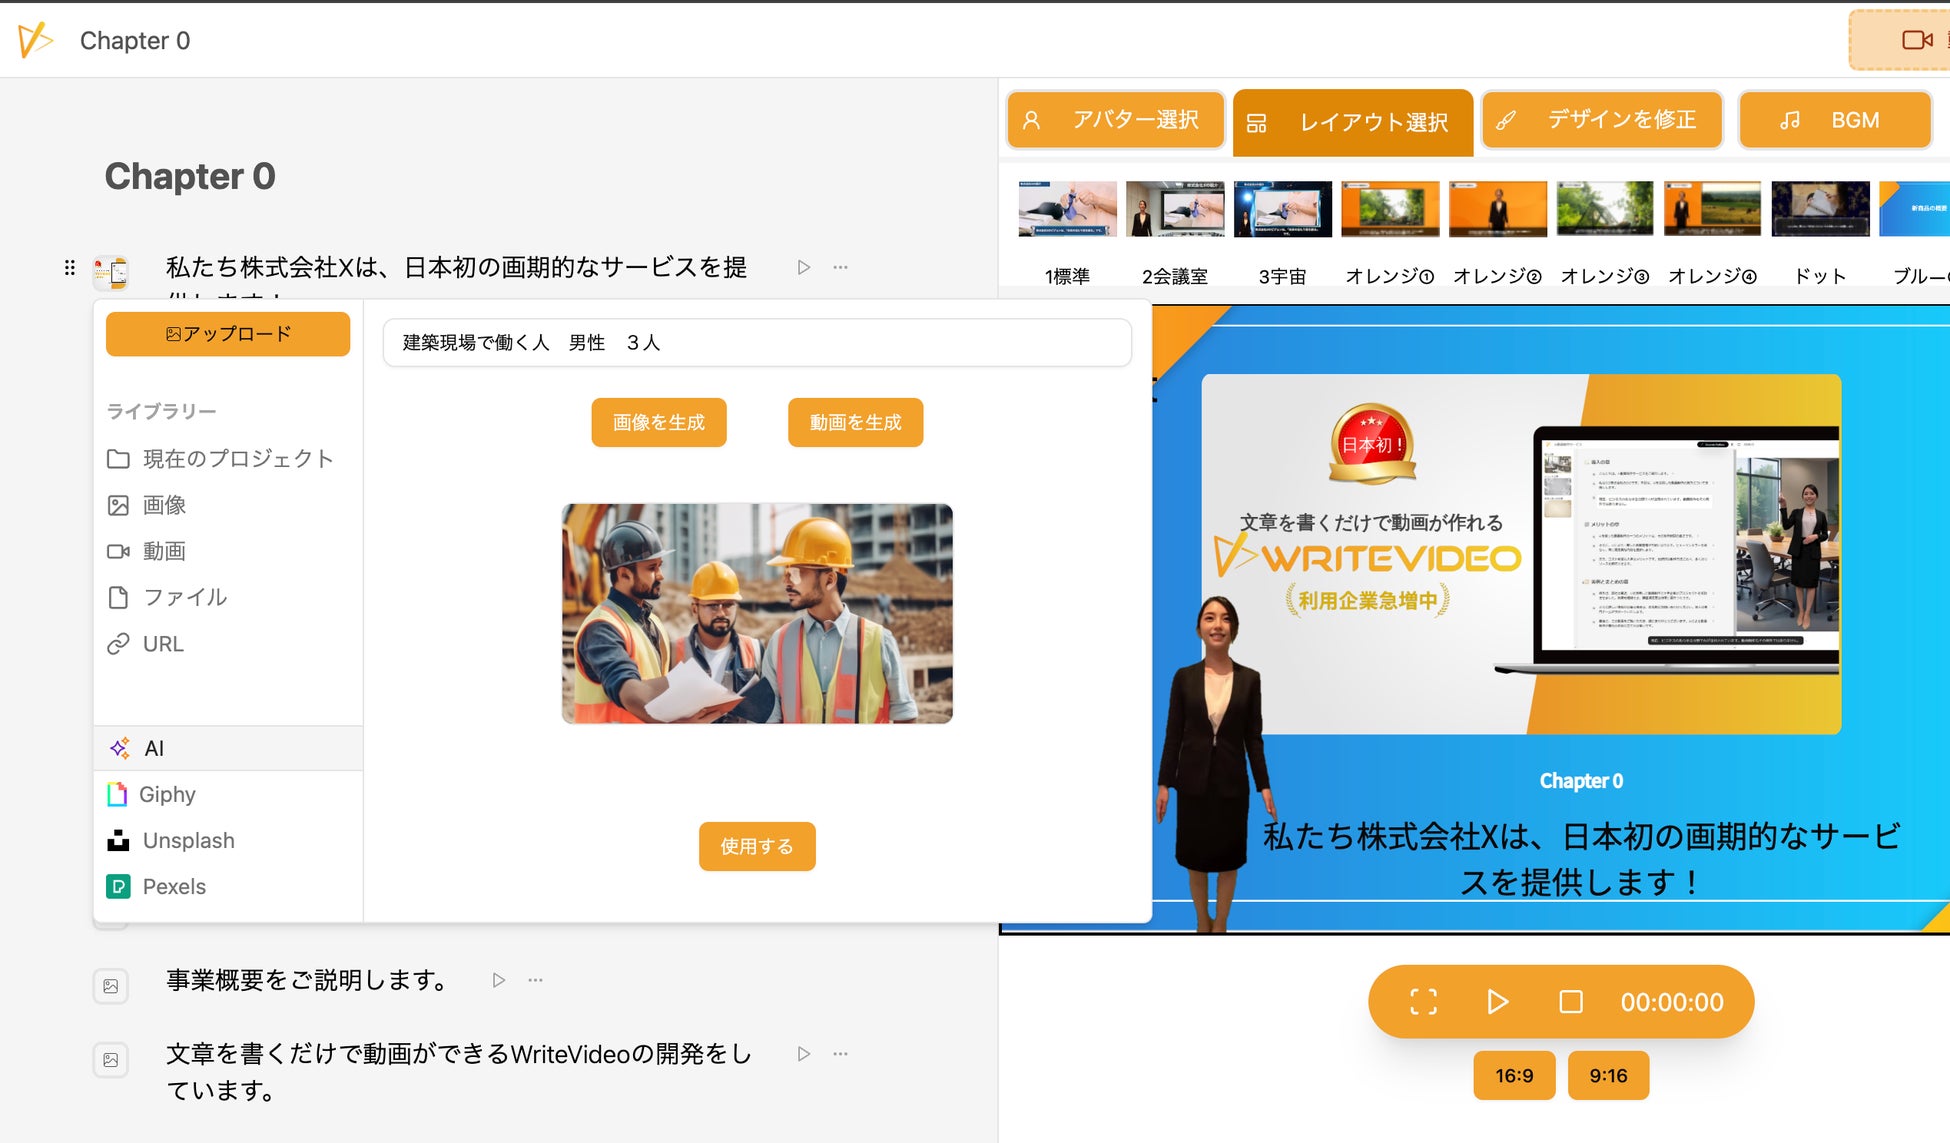Click the camera record icon at top right
1950x1143 pixels.
click(x=1916, y=40)
